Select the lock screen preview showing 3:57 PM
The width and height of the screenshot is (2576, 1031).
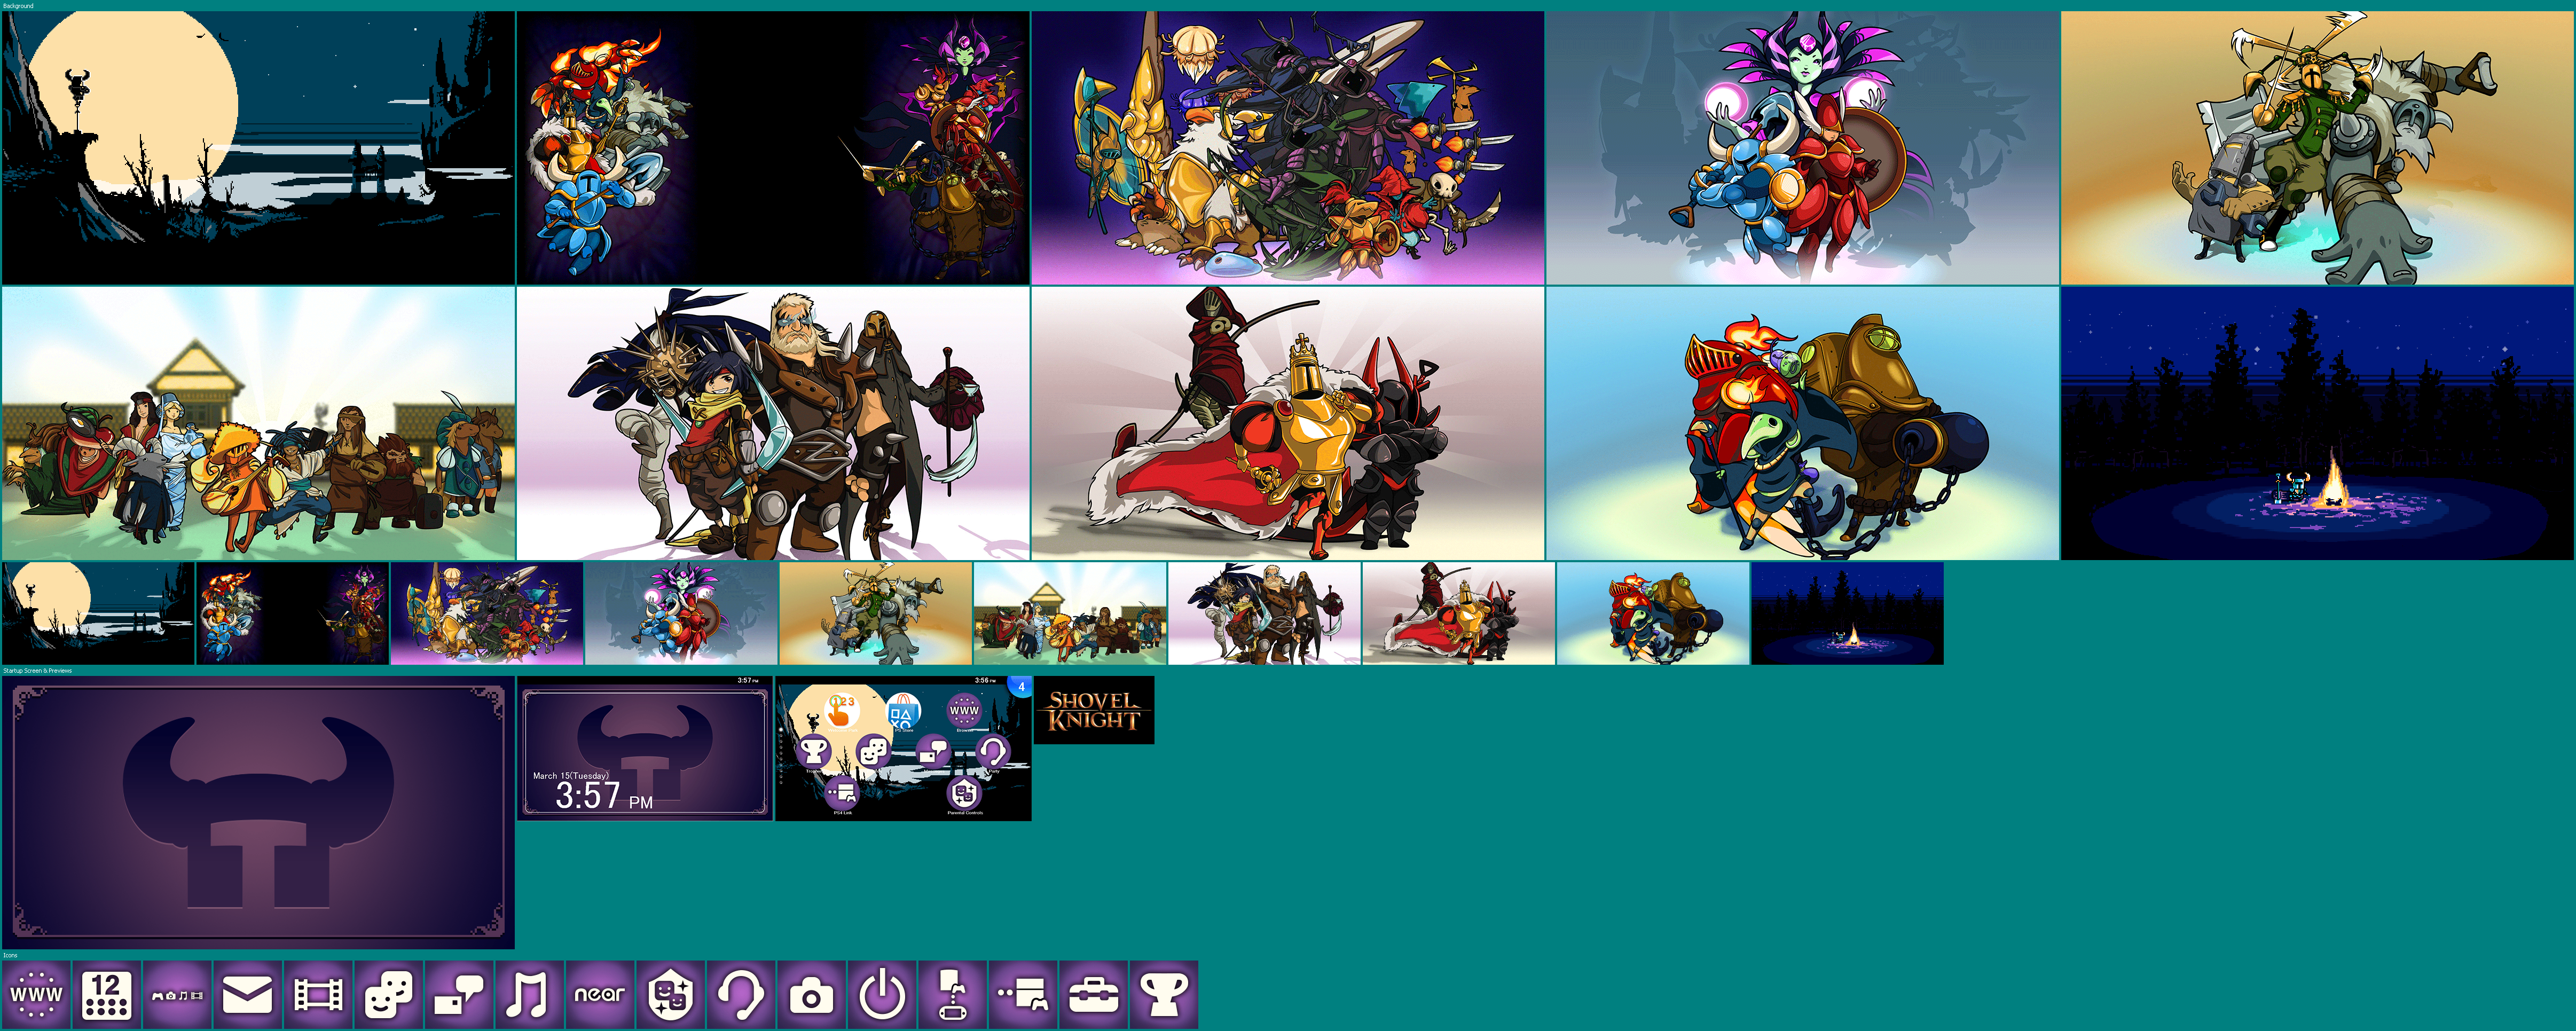(645, 748)
